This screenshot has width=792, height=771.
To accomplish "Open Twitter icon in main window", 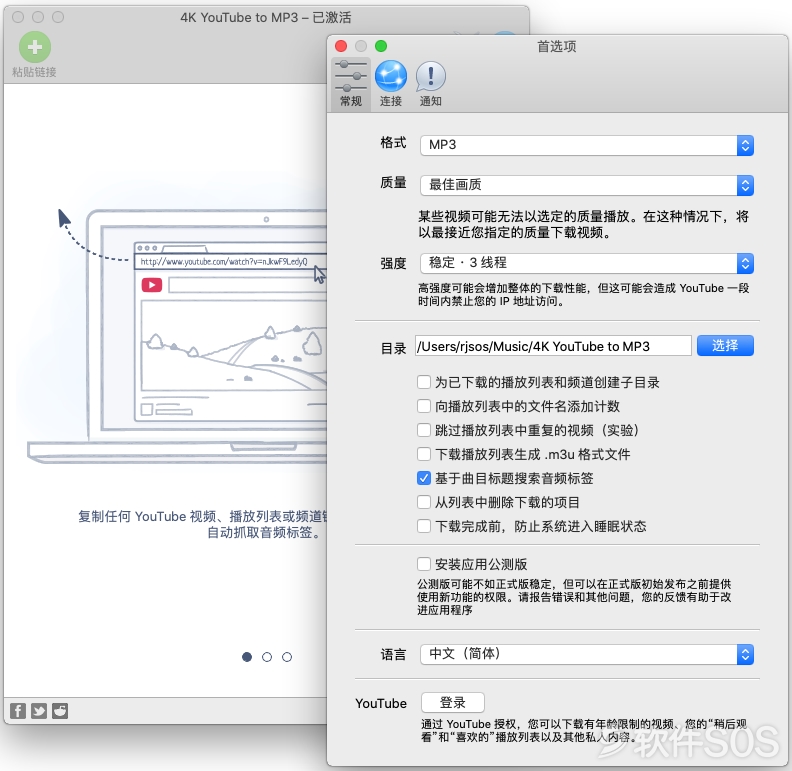I will tap(39, 711).
